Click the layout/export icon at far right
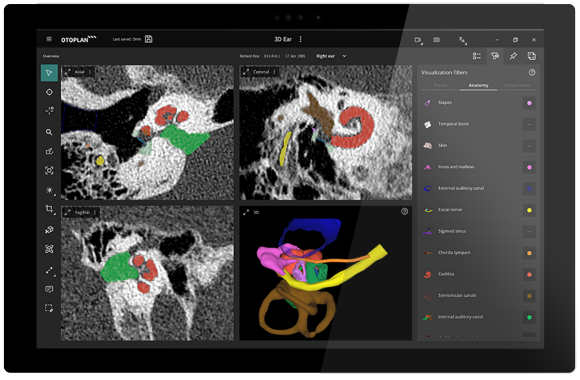The width and height of the screenshot is (580, 380). tap(532, 56)
